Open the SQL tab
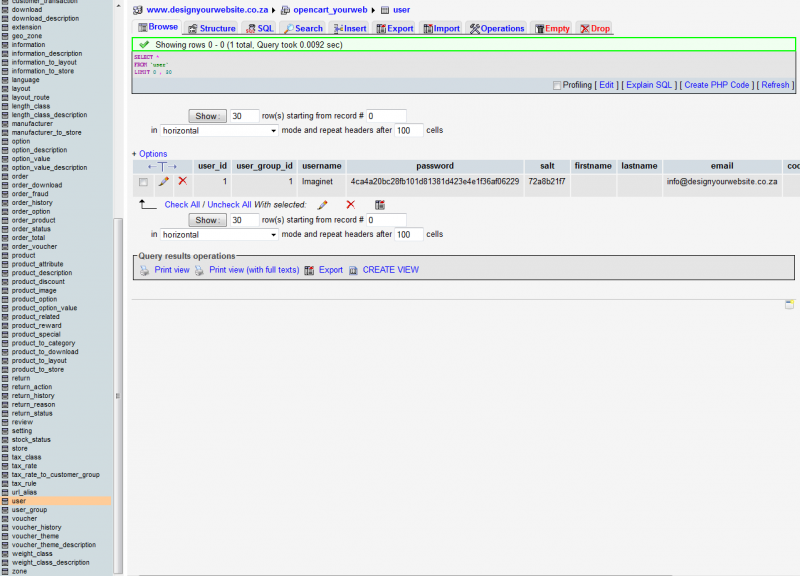 (x=260, y=29)
